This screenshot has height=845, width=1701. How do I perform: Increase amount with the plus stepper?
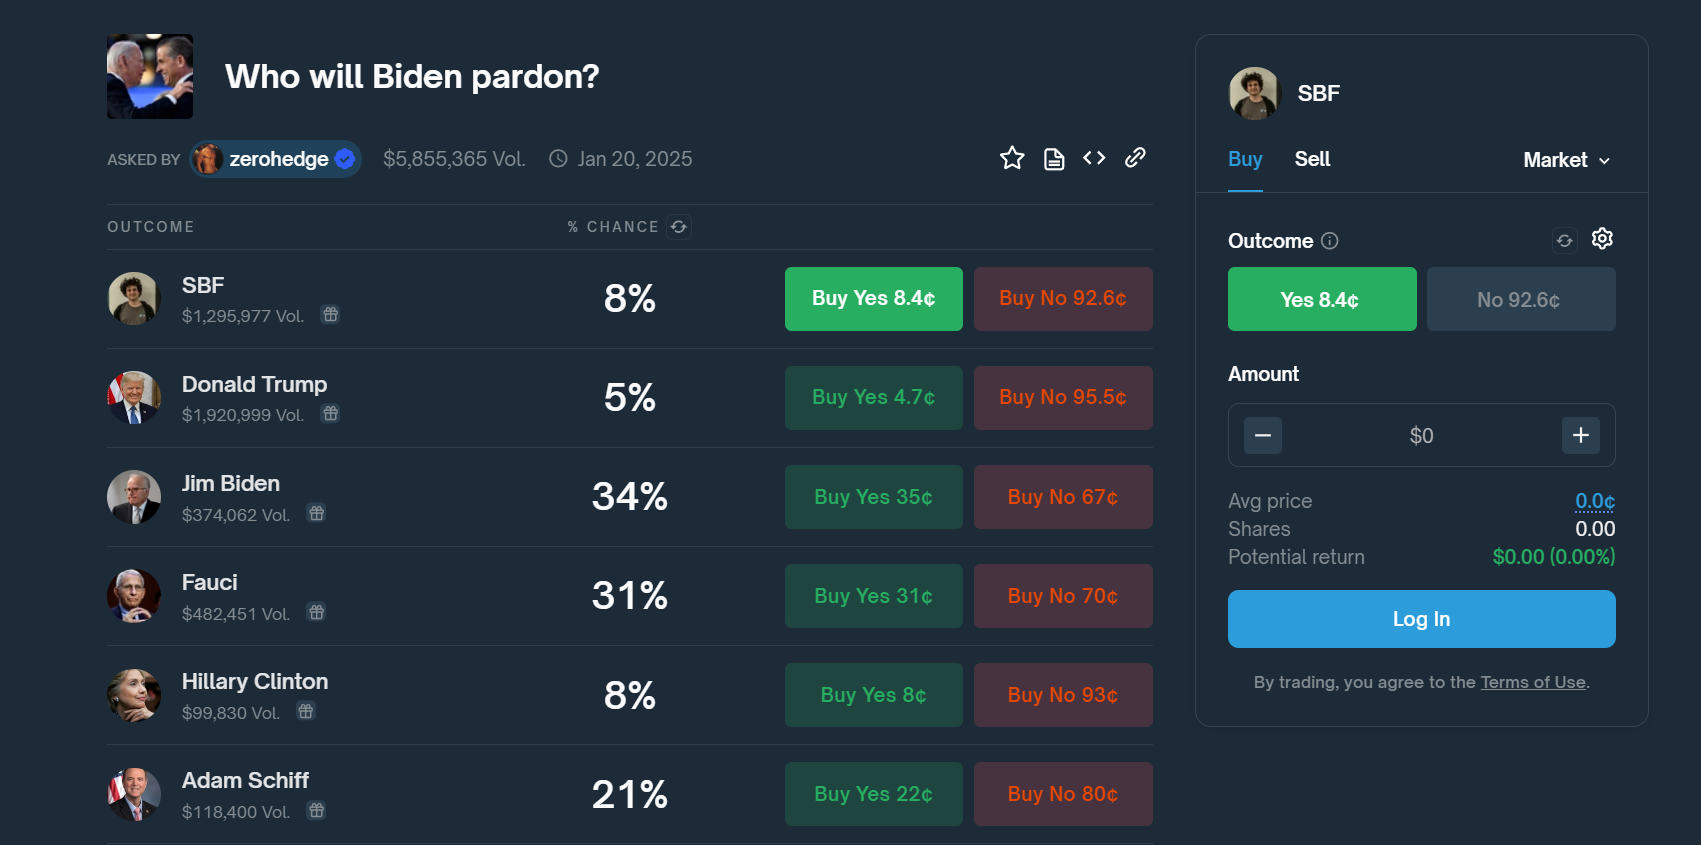[x=1580, y=435]
